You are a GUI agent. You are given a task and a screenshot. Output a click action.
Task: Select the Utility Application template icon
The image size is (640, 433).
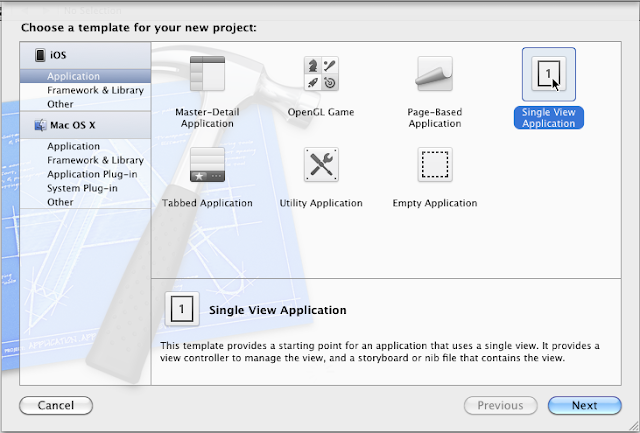[x=321, y=164]
